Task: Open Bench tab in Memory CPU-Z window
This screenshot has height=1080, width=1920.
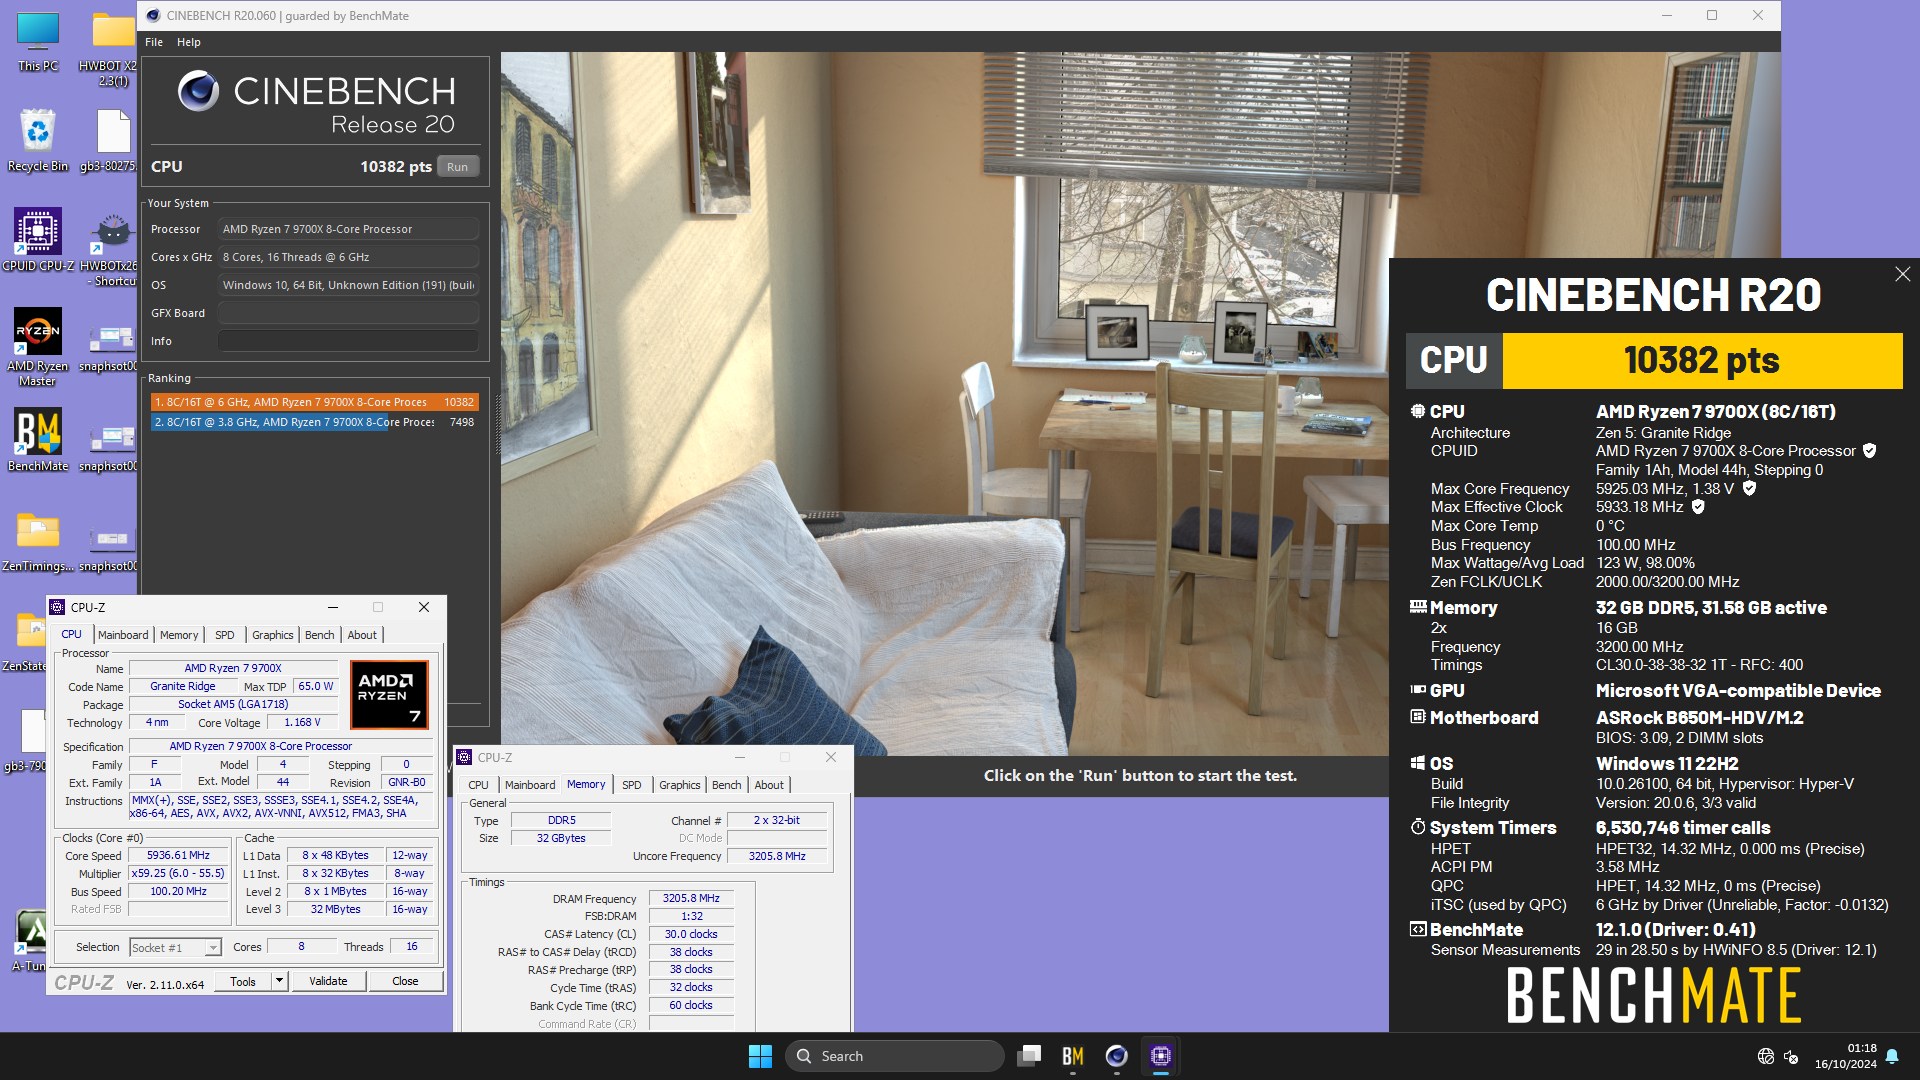Action: pos(727,785)
